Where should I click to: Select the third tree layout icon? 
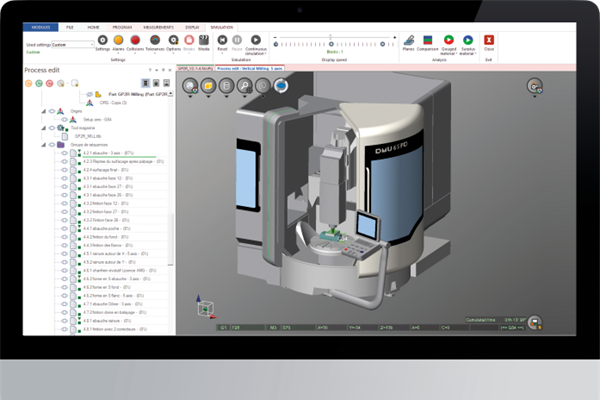point(166,83)
